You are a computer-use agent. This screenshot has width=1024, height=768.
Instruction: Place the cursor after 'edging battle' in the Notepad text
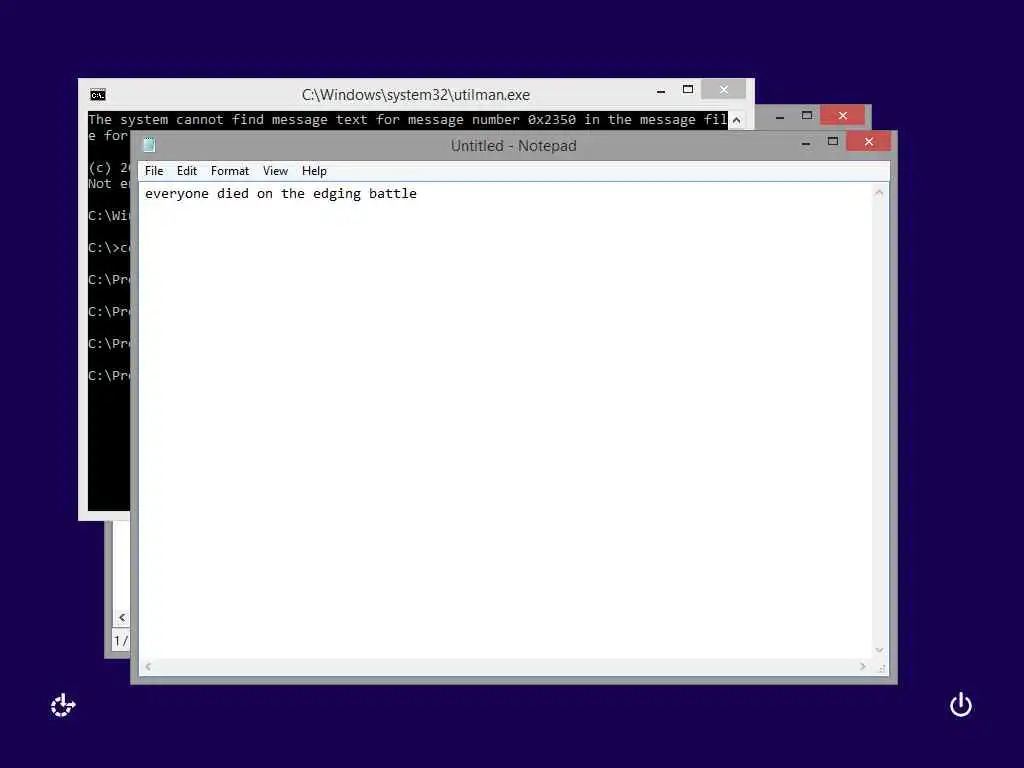(418, 193)
